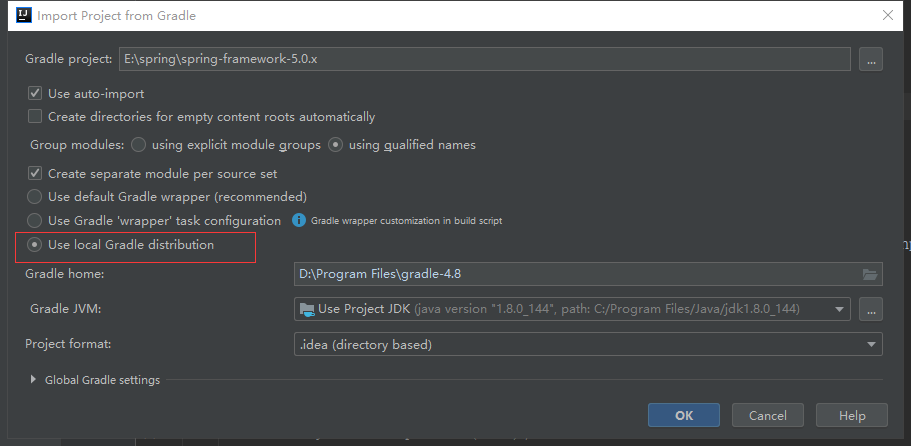Close the Import Project dialog
911x446 pixels.
click(x=887, y=16)
